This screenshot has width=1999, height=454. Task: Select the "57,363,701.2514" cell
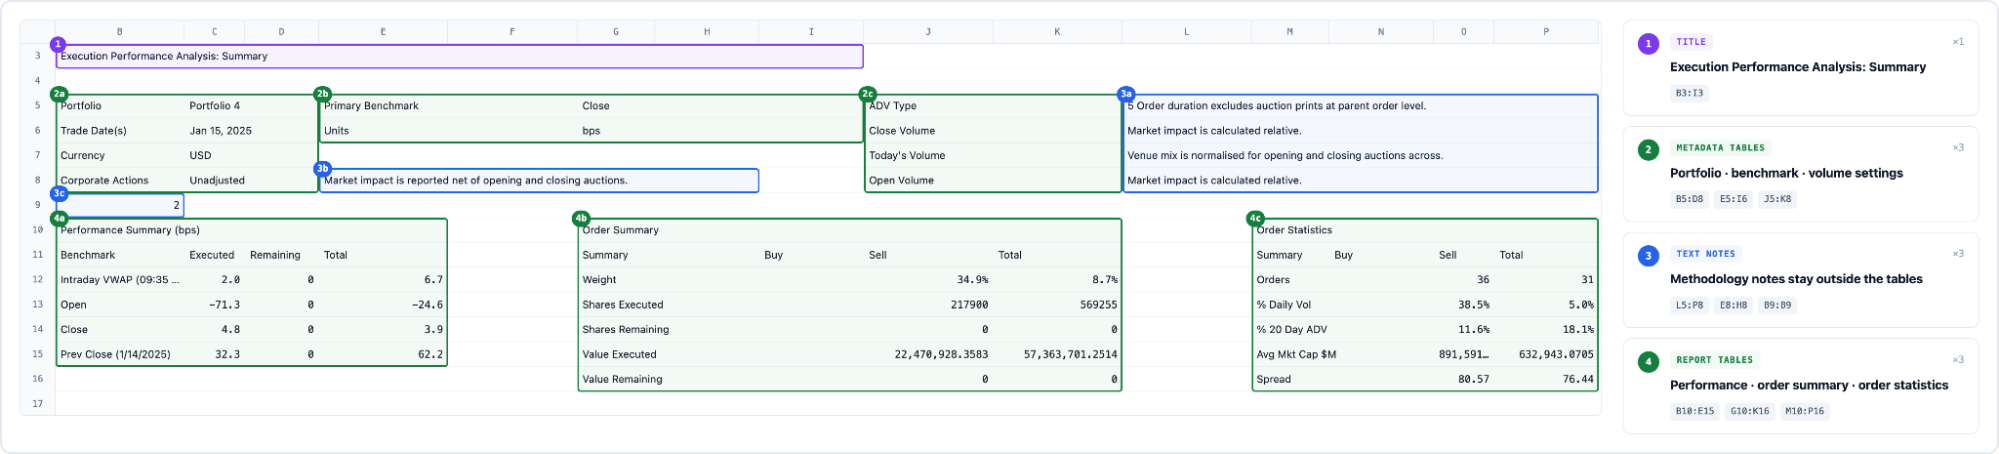pyautogui.click(x=1057, y=355)
